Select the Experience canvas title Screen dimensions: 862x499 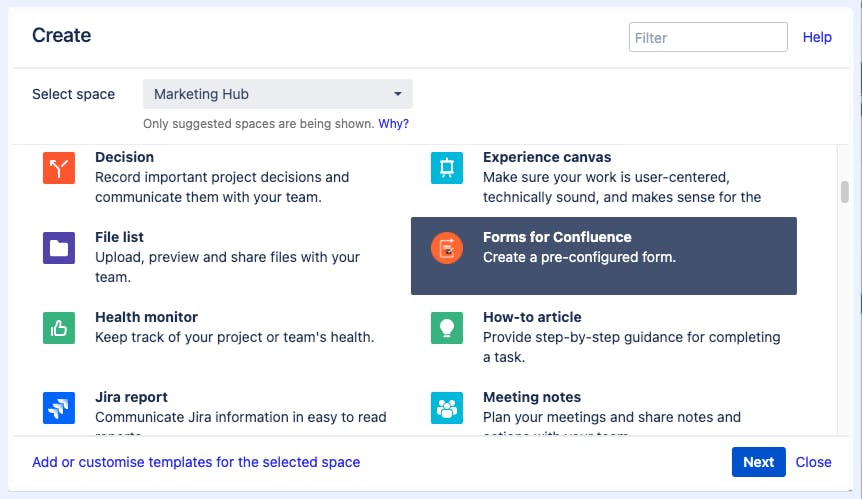click(547, 157)
